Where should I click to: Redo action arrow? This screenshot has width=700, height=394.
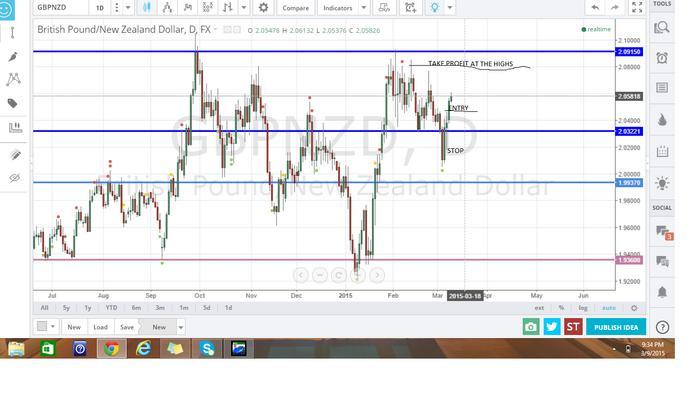[x=615, y=8]
